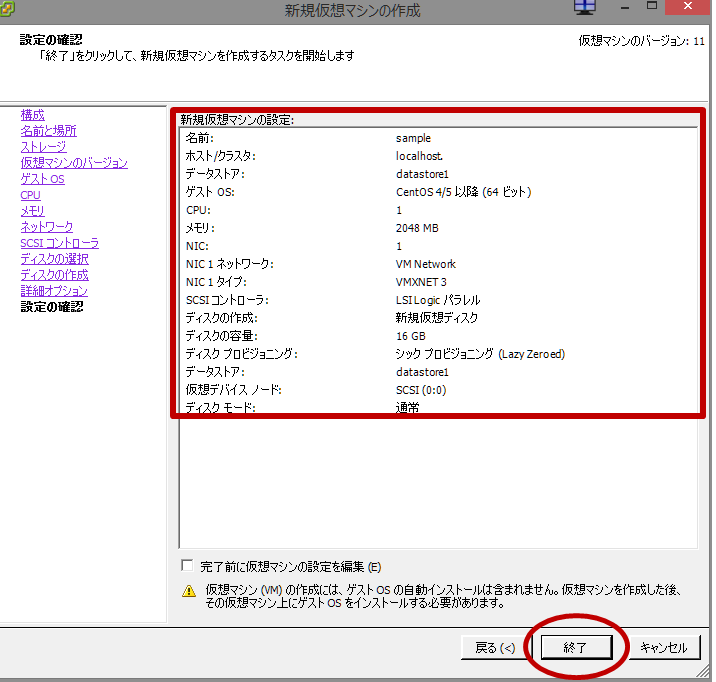716x682 pixels.
Task: Click the キャンセル button
Action: click(663, 647)
